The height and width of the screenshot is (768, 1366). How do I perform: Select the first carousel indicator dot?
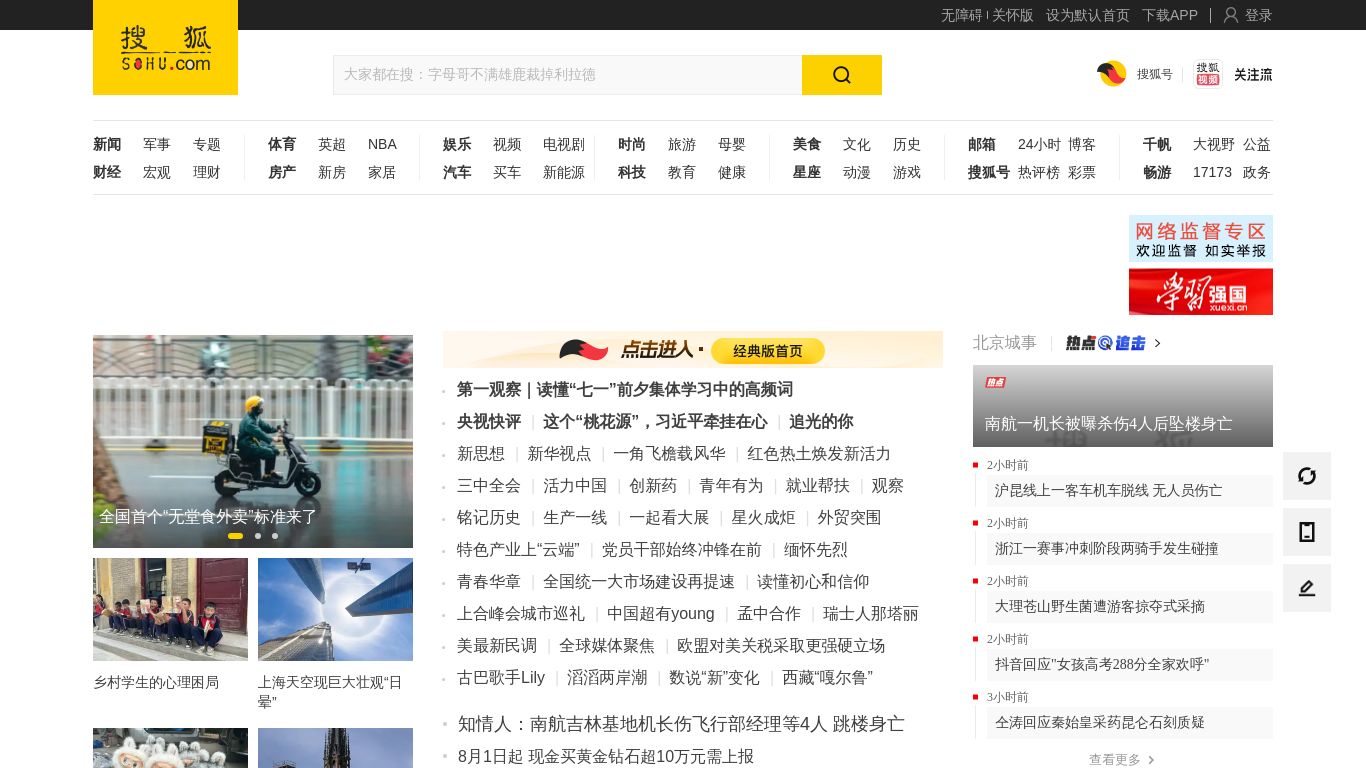coord(235,536)
